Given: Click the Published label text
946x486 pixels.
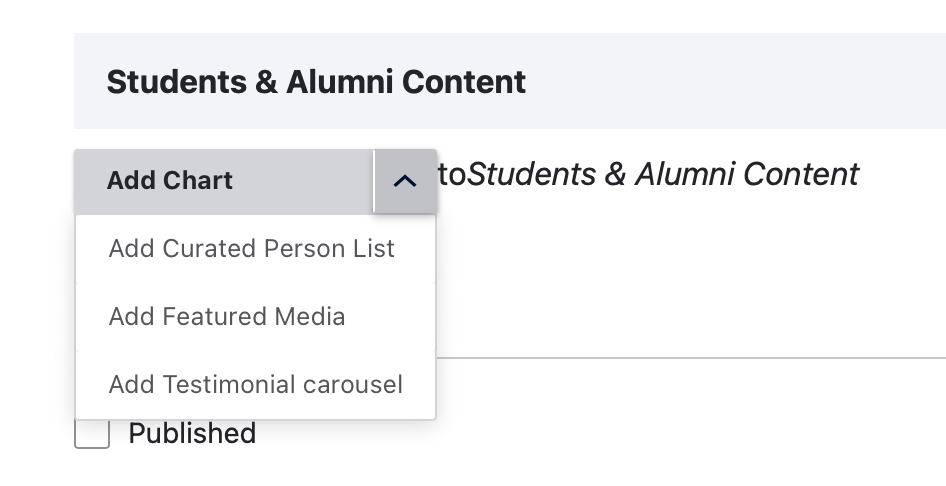Looking at the screenshot, I should coord(192,434).
